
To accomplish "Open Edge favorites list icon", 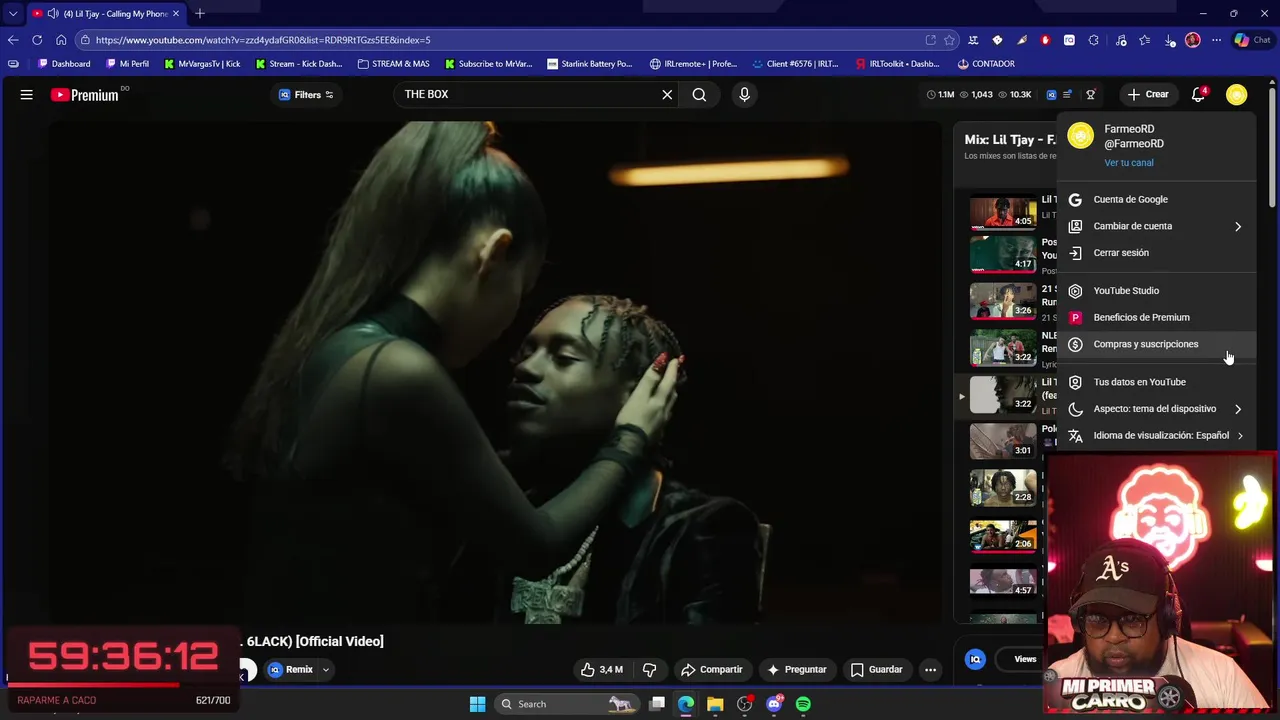I will tap(1144, 40).
